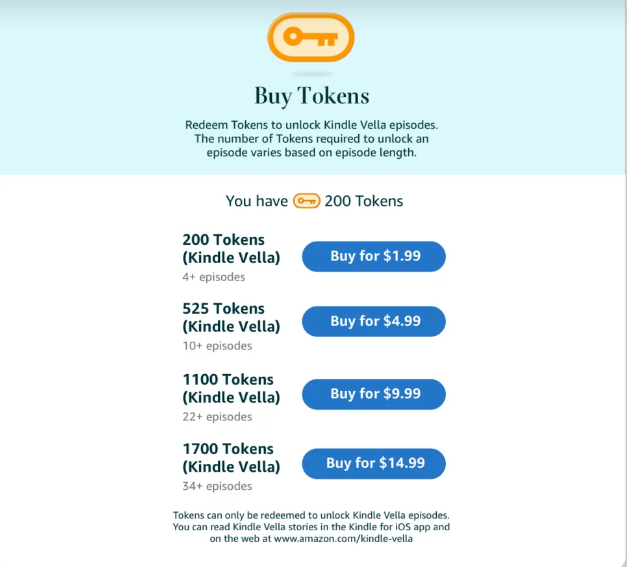Click the Redeem Tokens description paragraph
627x567 pixels.
(312, 139)
